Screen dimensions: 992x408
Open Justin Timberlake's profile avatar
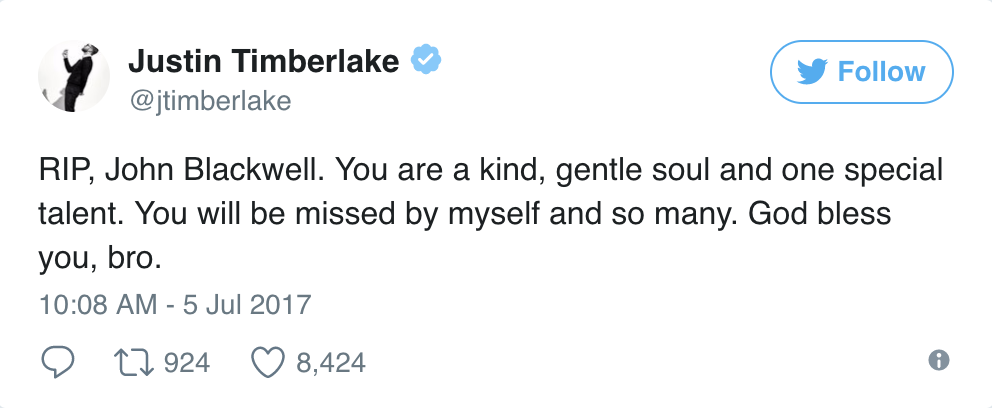pyautogui.click(x=72, y=79)
